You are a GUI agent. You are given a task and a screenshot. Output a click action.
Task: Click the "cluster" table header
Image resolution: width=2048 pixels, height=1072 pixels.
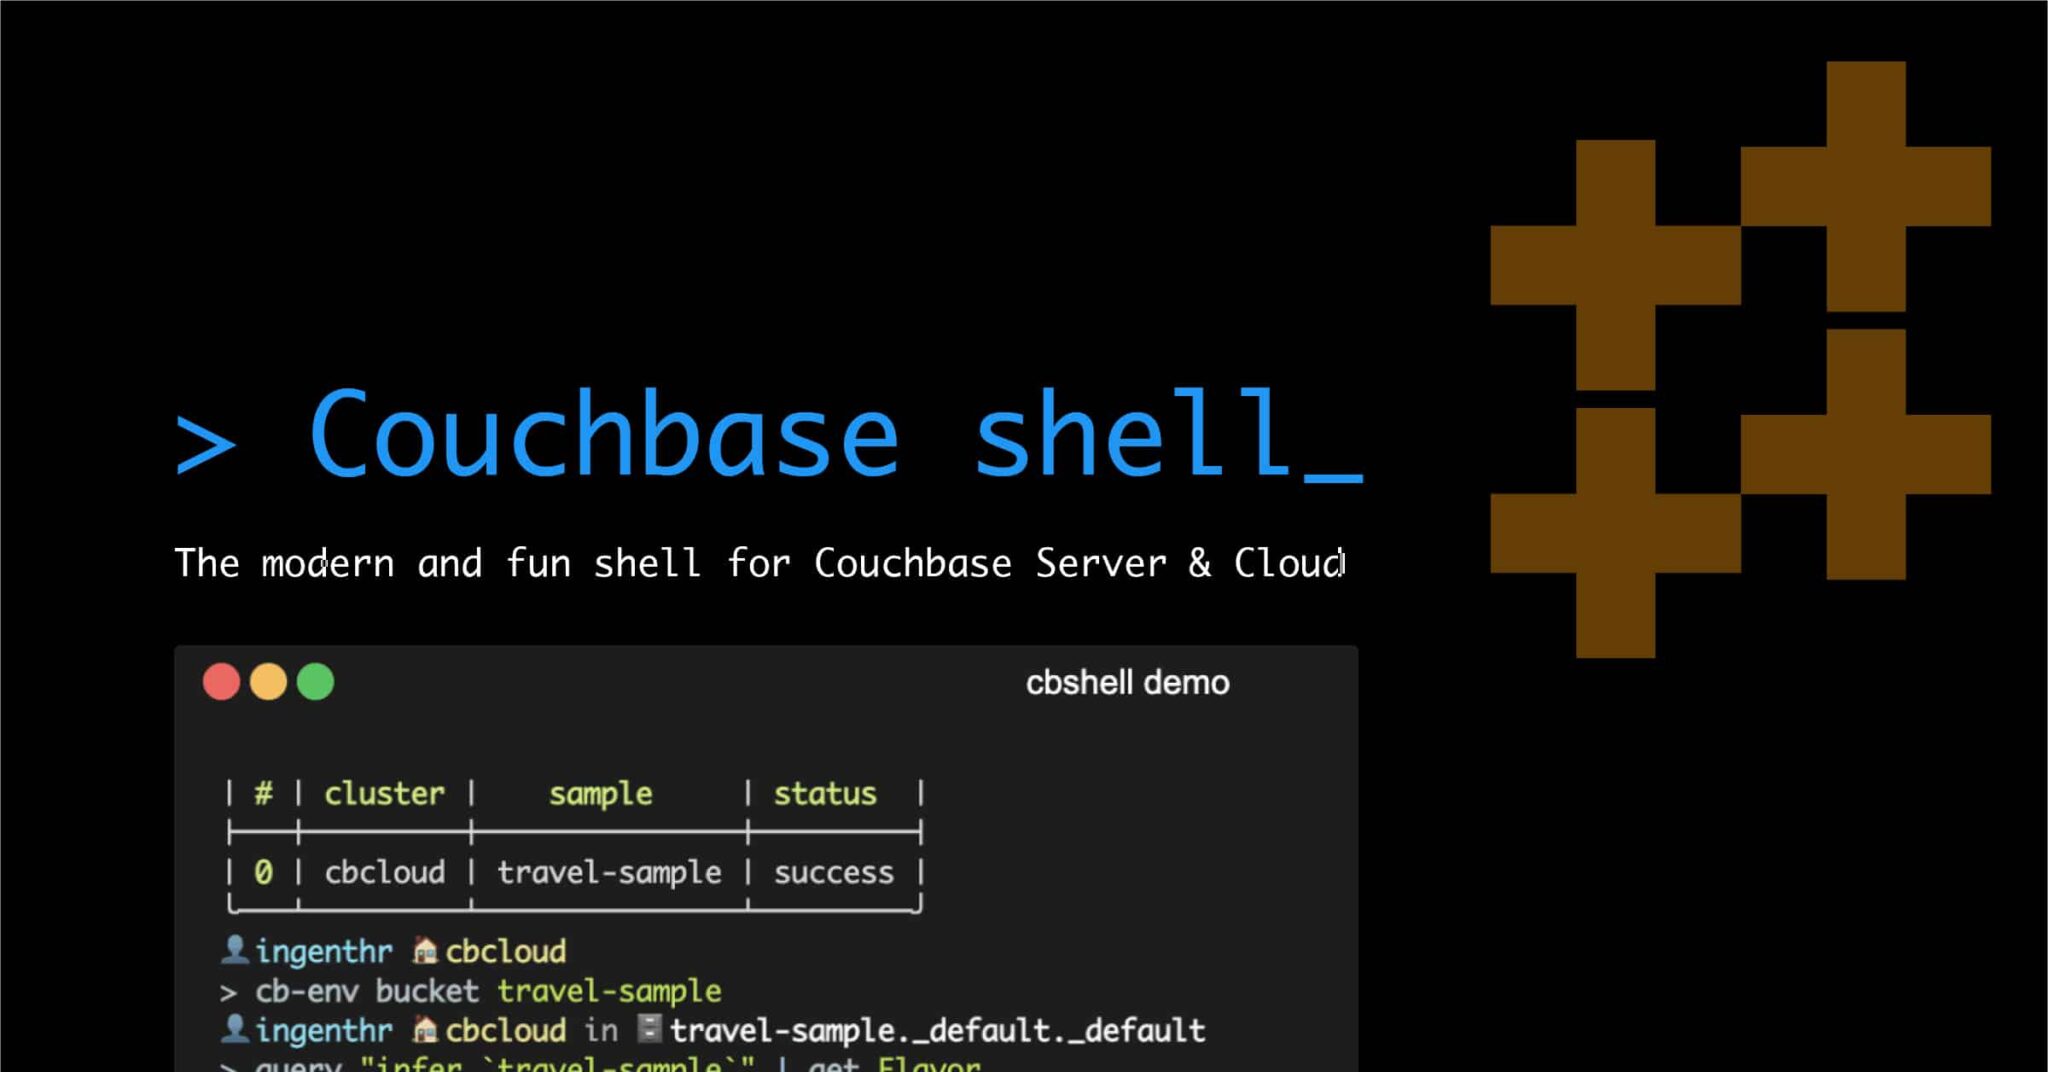(384, 794)
